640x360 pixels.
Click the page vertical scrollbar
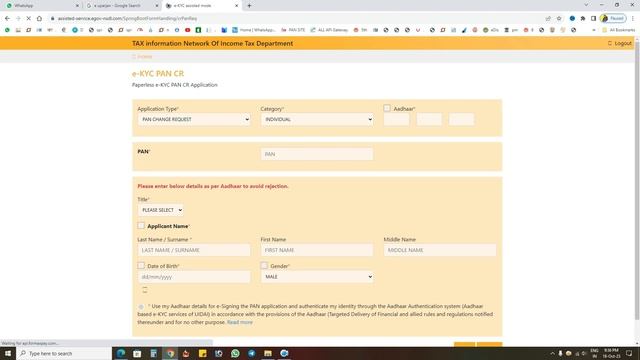(637, 180)
